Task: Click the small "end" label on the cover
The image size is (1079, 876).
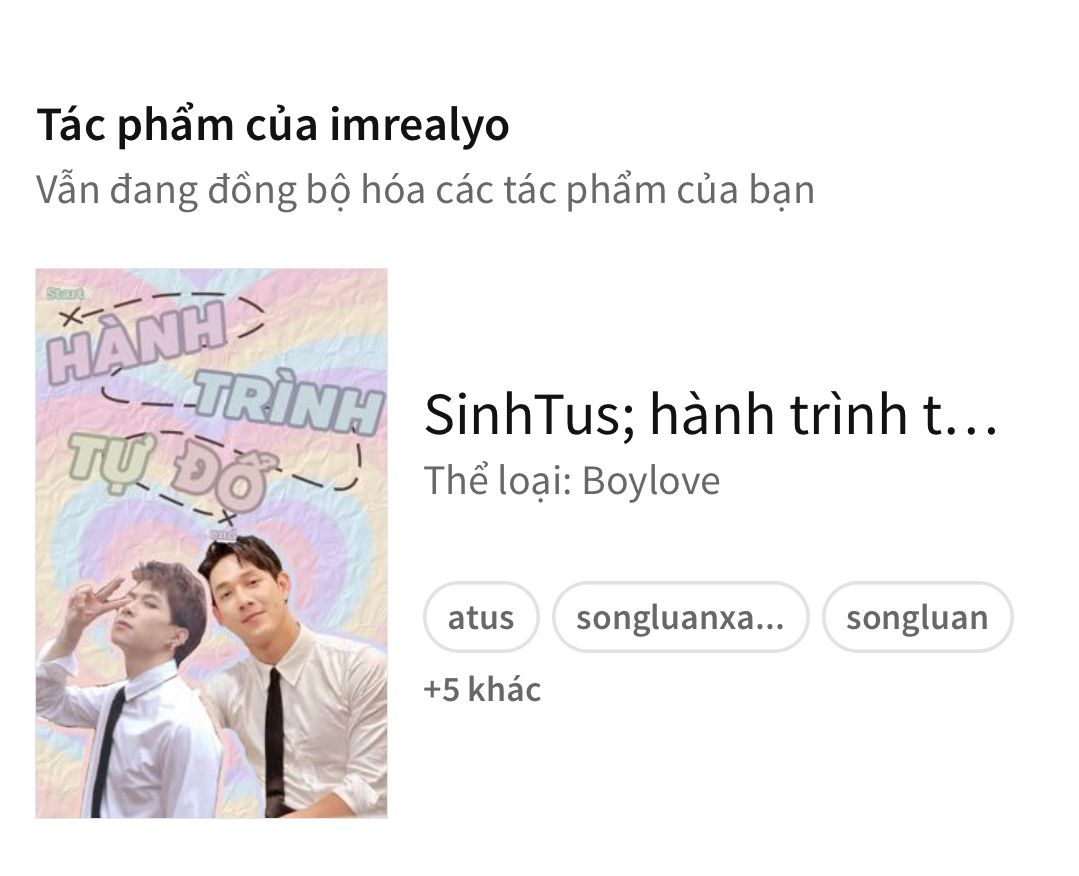Action: click(x=222, y=535)
